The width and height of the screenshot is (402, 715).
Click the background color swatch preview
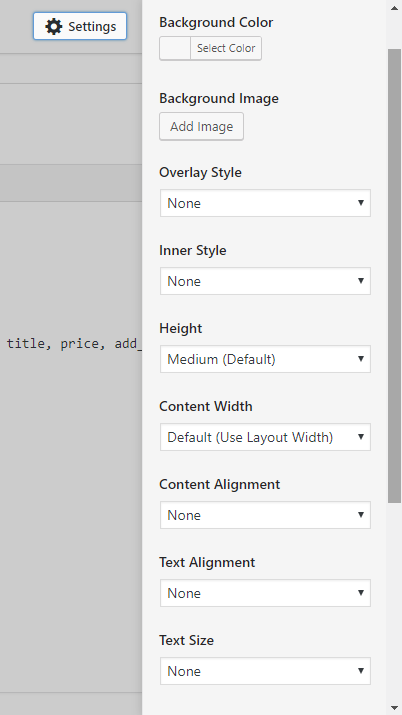(x=175, y=48)
